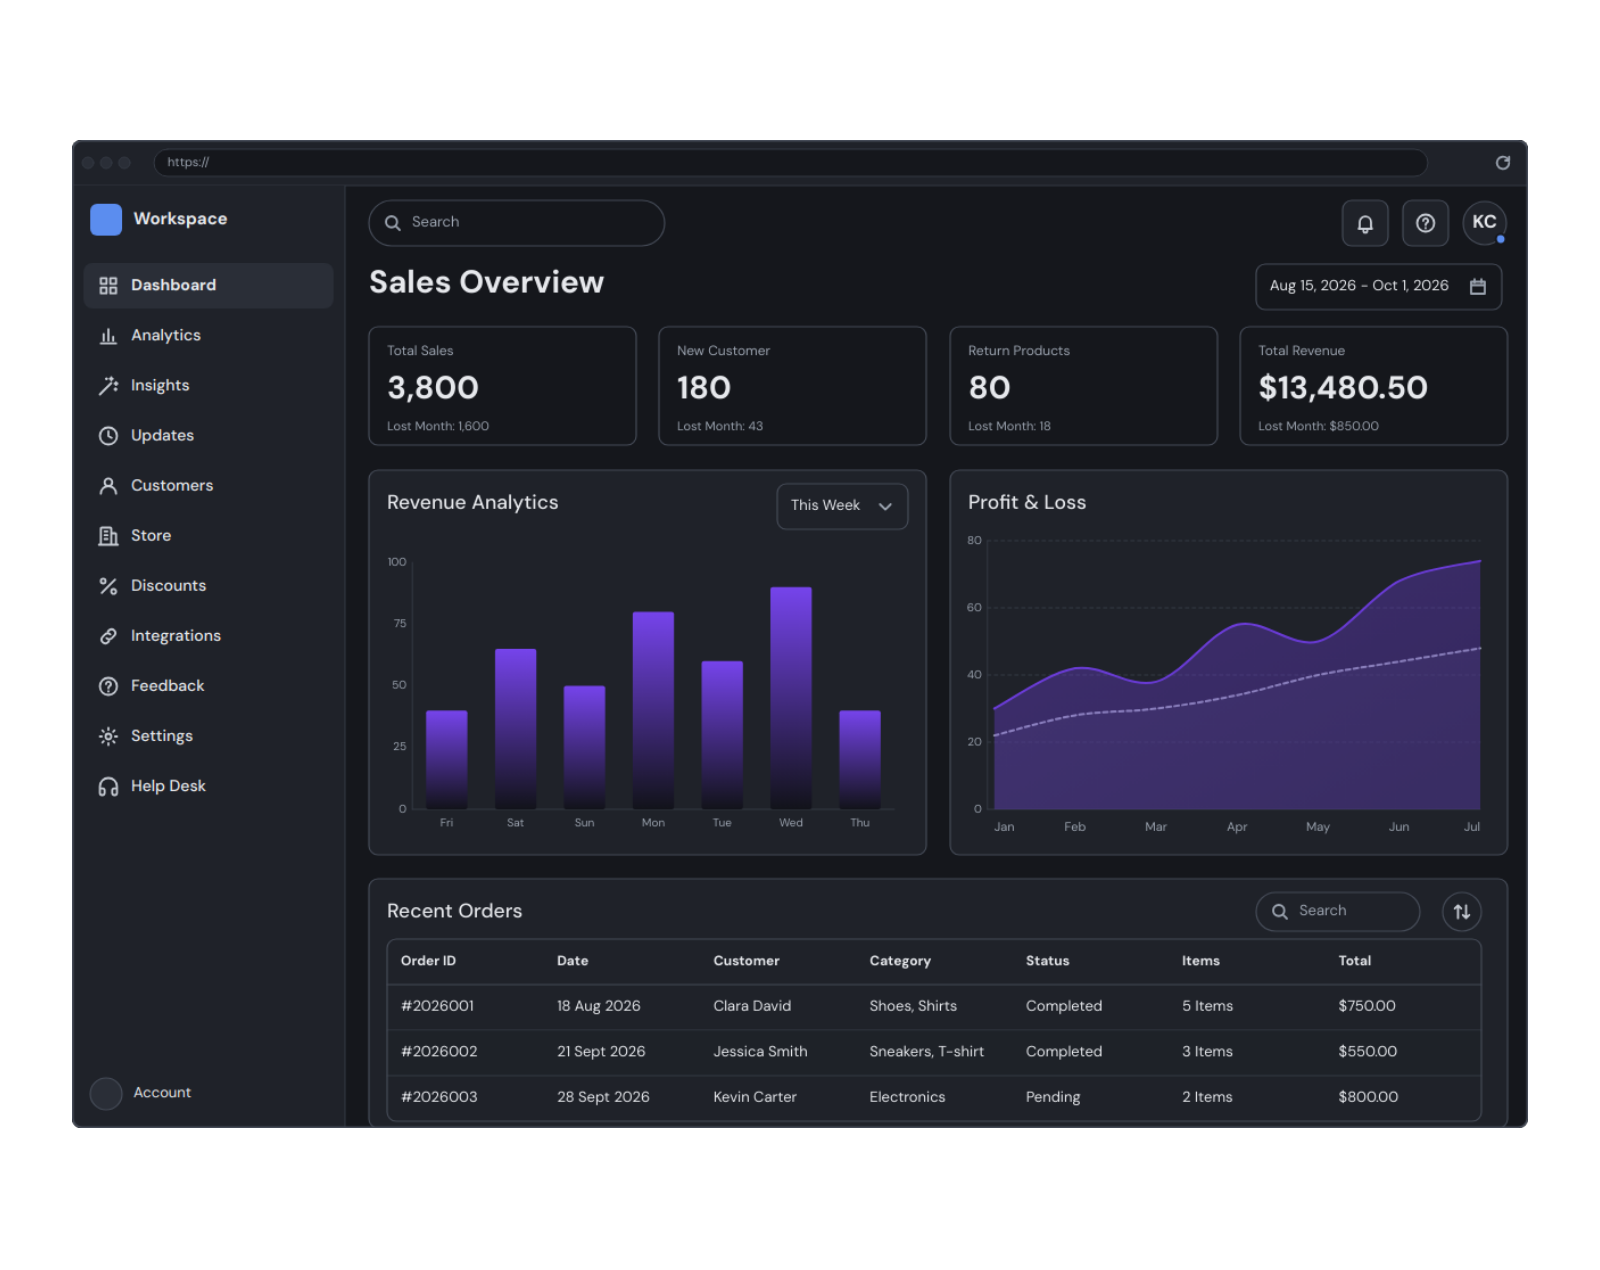Click the Total column header
This screenshot has width=1600, height=1270.
pos(1354,960)
